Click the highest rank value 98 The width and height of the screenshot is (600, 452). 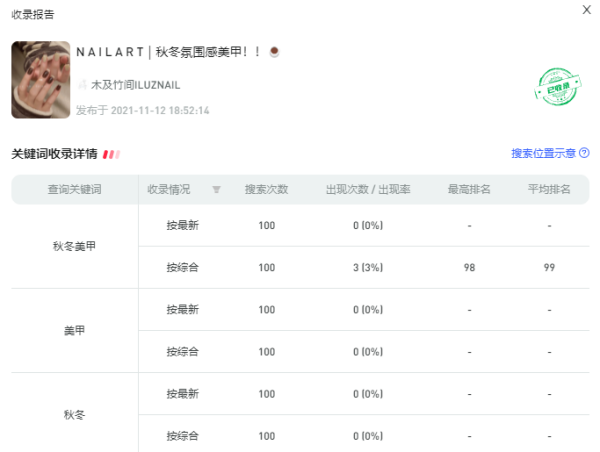pyautogui.click(x=469, y=267)
